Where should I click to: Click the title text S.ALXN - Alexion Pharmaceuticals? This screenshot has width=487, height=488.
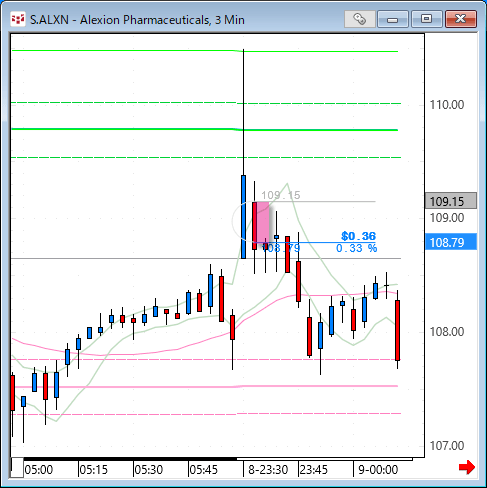click(x=120, y=20)
